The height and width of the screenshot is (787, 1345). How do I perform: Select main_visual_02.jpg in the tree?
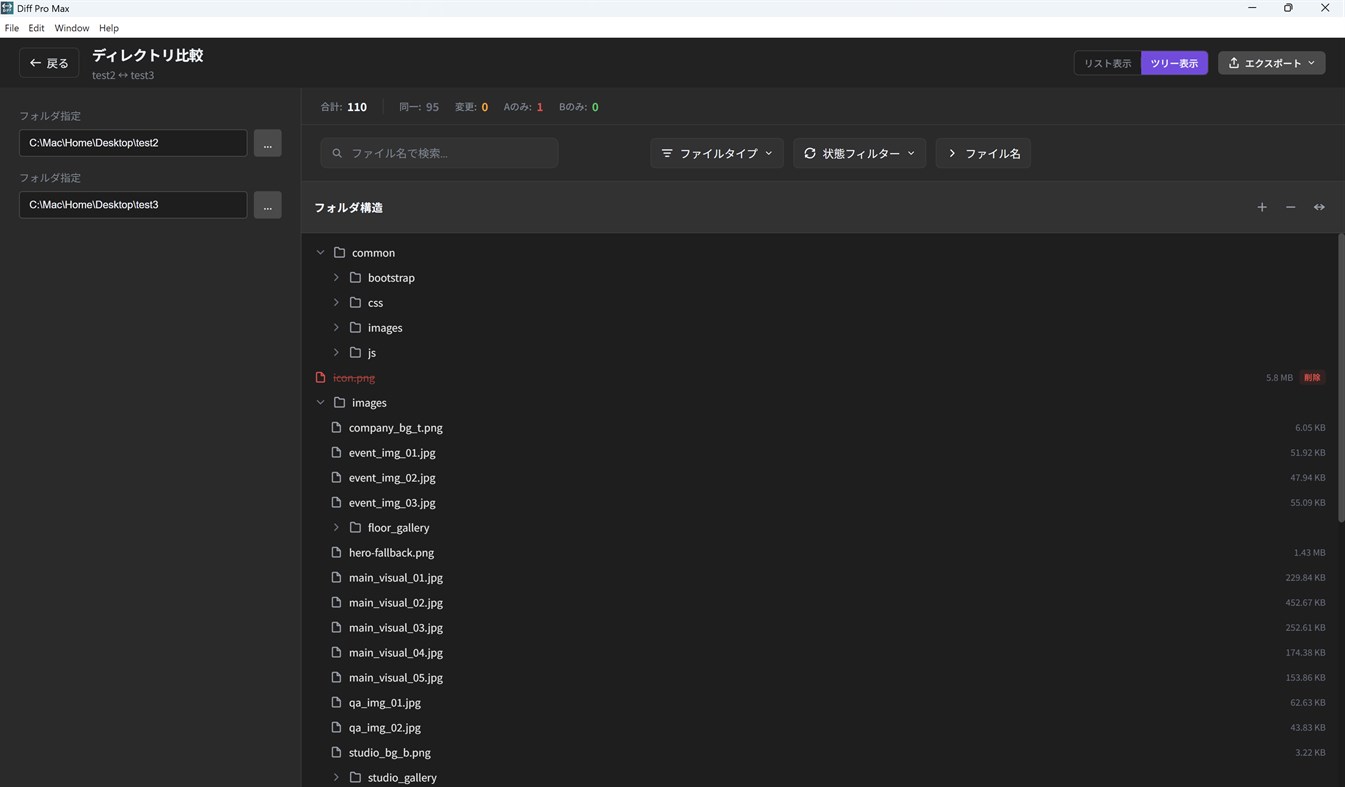coord(819,603)
